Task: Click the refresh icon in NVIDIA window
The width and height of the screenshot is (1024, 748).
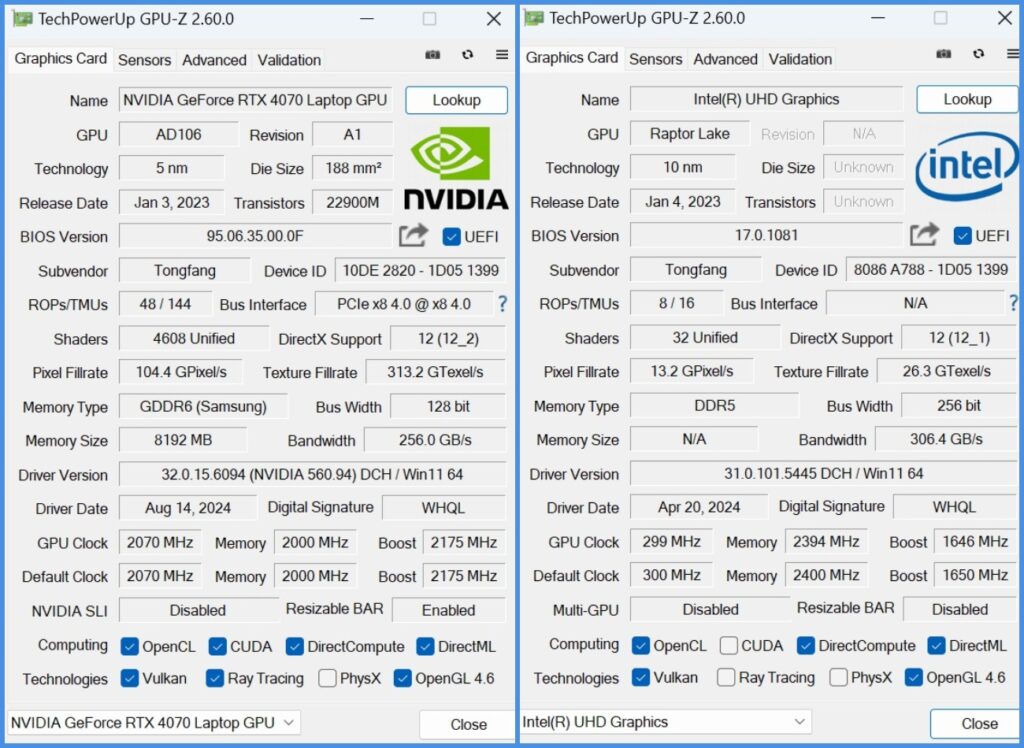Action: [x=467, y=56]
